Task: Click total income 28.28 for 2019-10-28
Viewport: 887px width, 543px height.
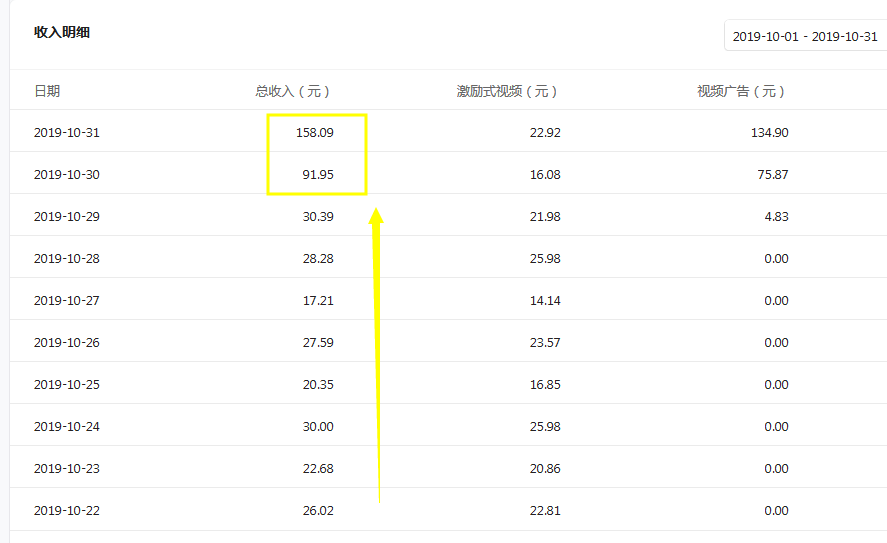Action: pyautogui.click(x=318, y=259)
